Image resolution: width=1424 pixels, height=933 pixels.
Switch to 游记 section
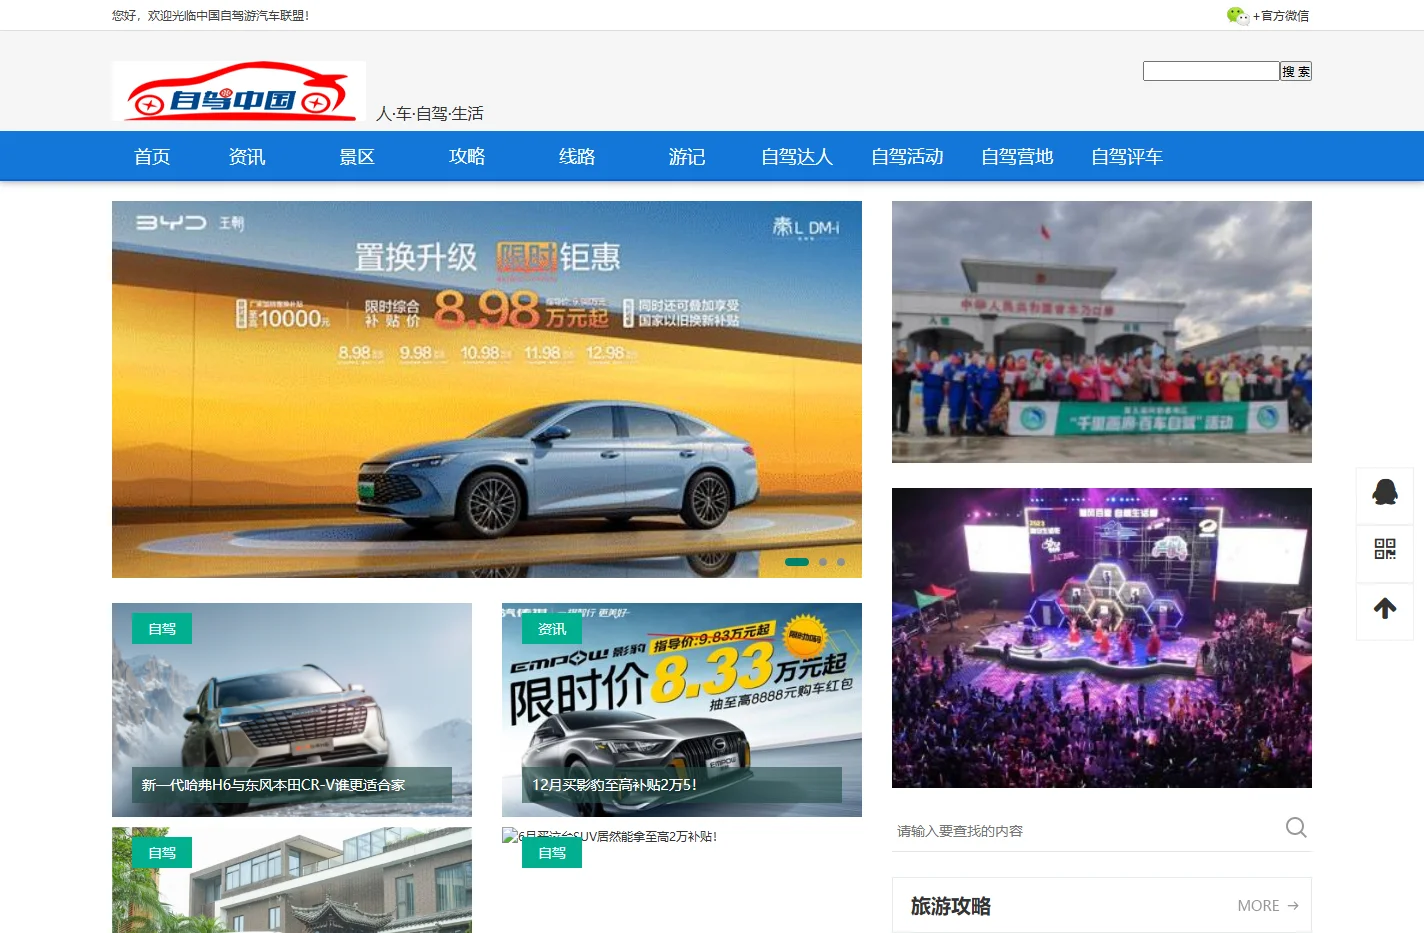click(x=687, y=156)
